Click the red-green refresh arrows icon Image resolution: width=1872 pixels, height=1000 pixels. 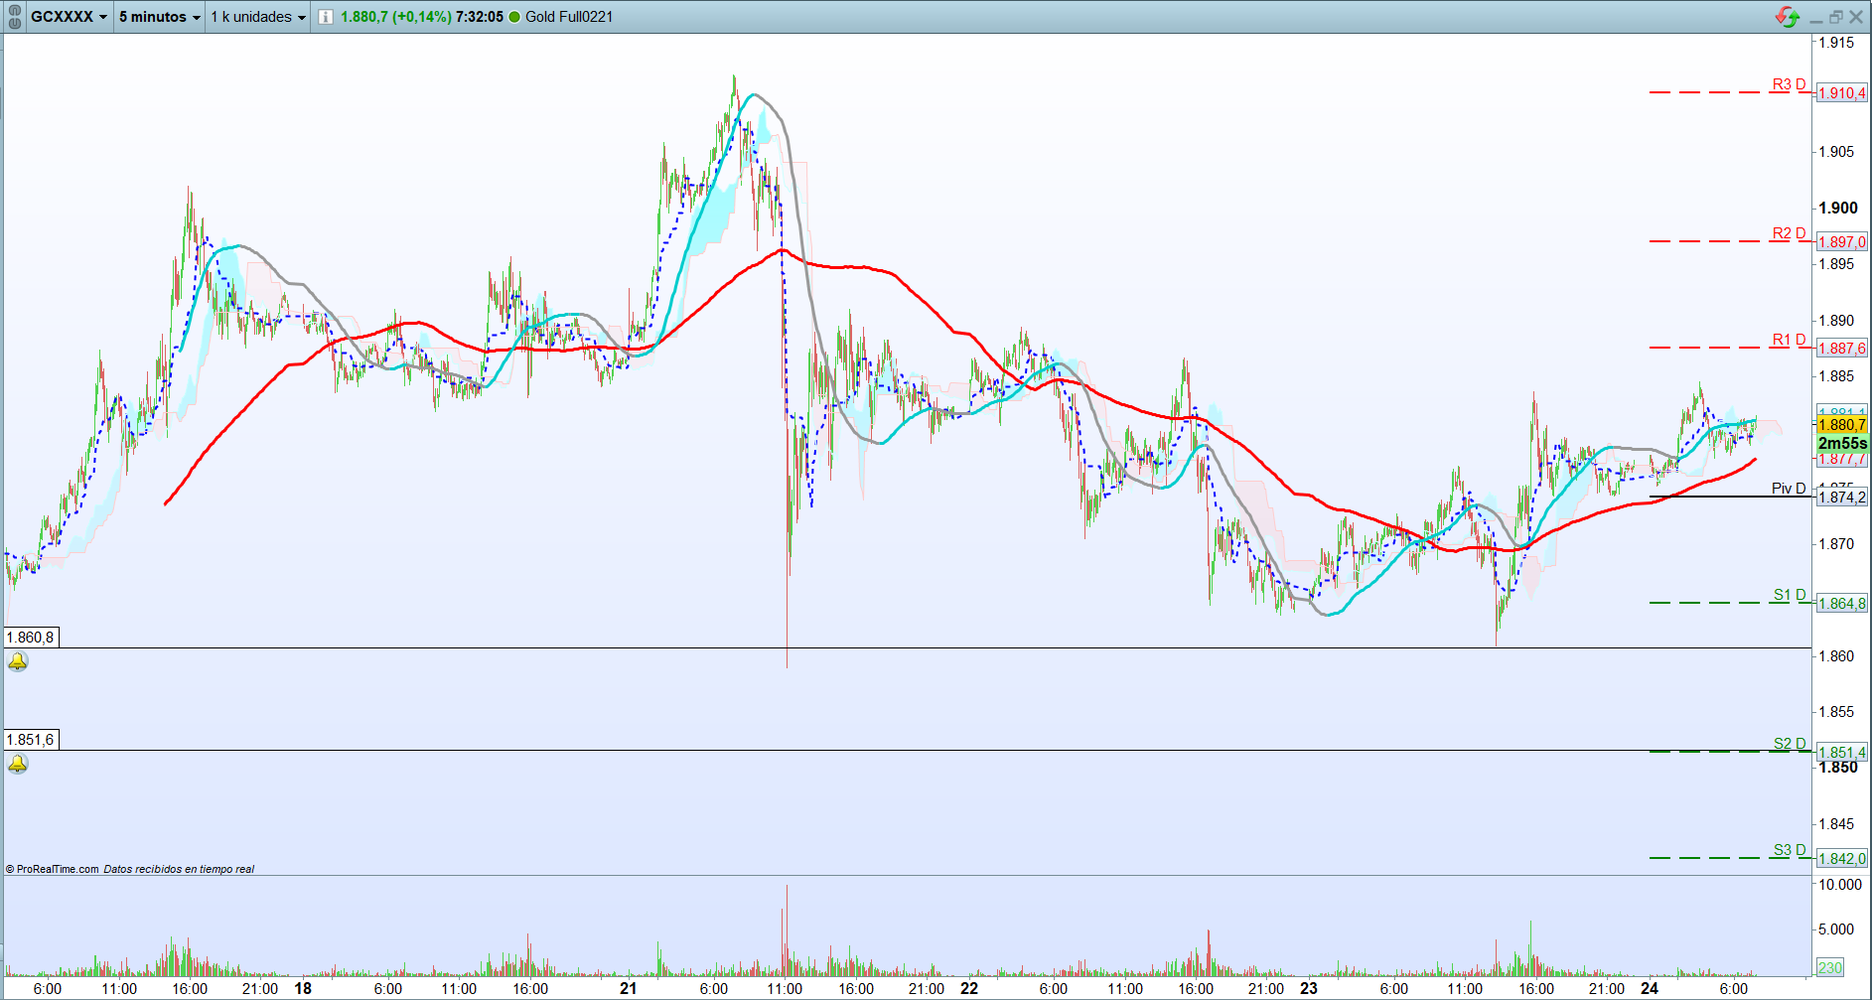pos(1786,15)
